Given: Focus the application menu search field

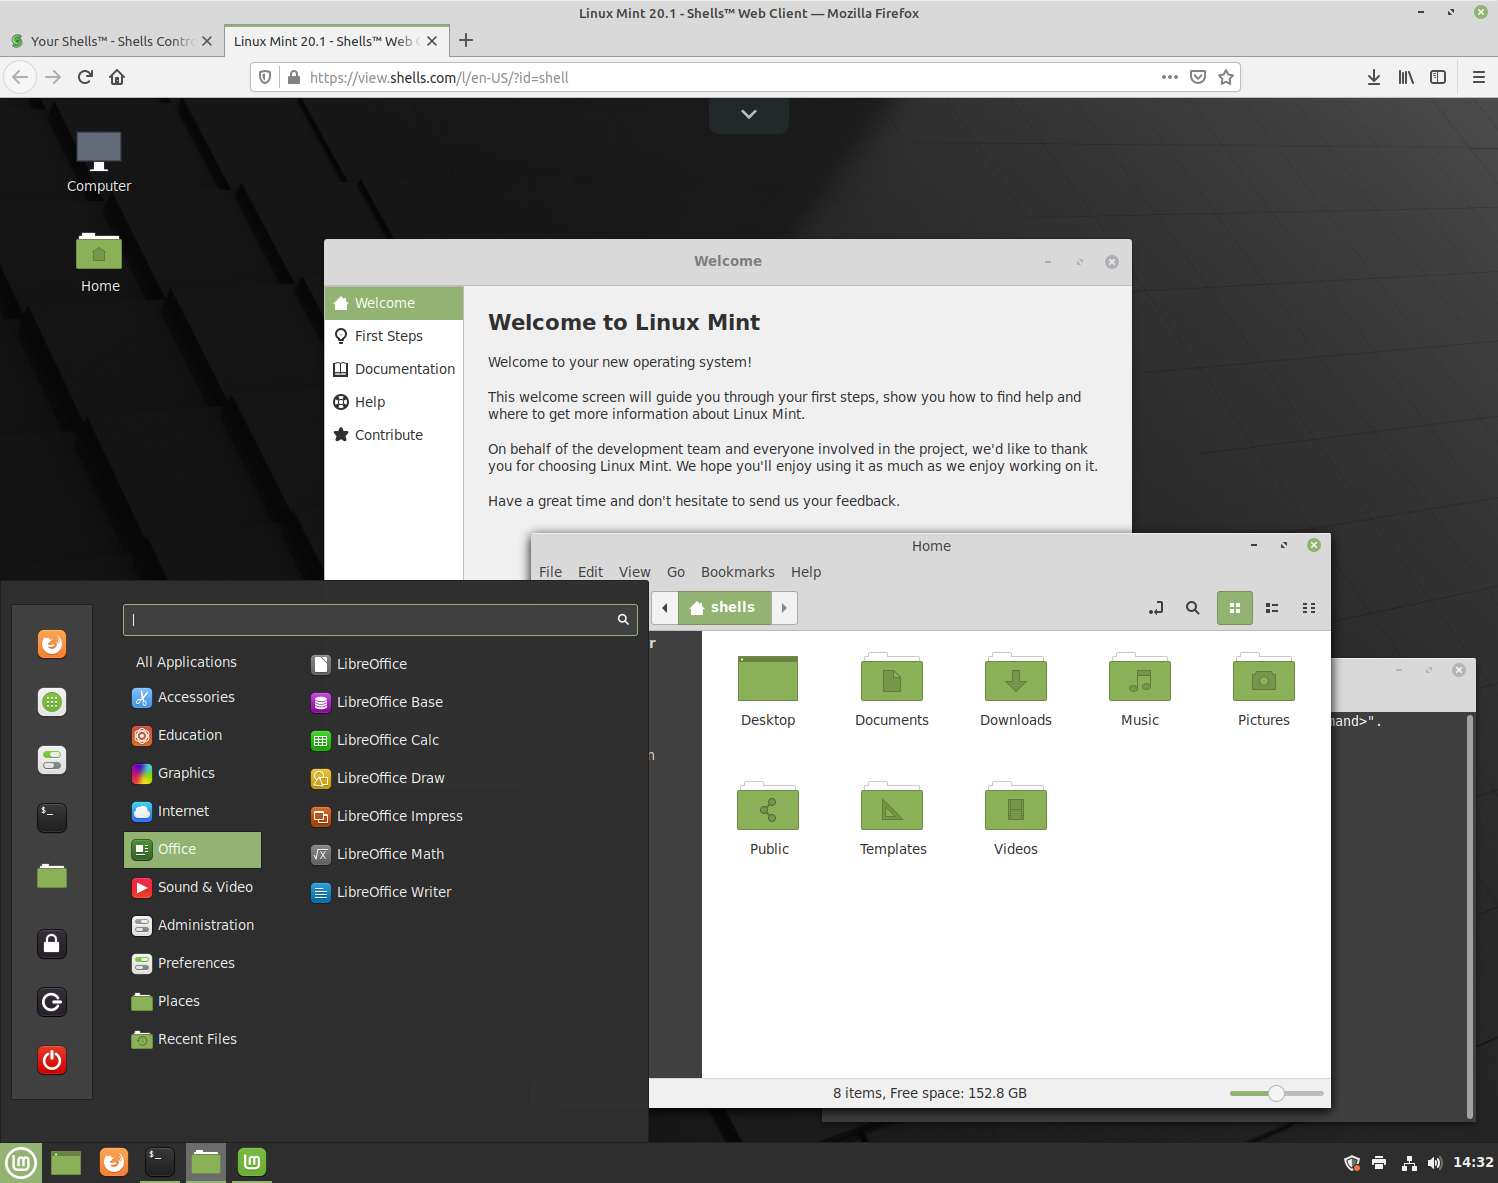Looking at the screenshot, I should click(380, 620).
